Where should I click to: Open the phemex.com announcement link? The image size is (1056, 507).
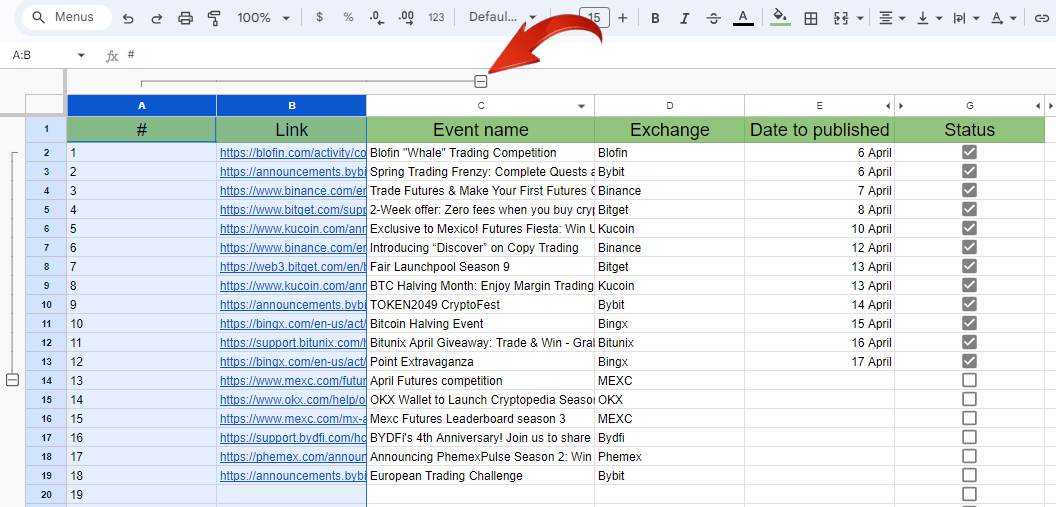pyautogui.click(x=293, y=457)
